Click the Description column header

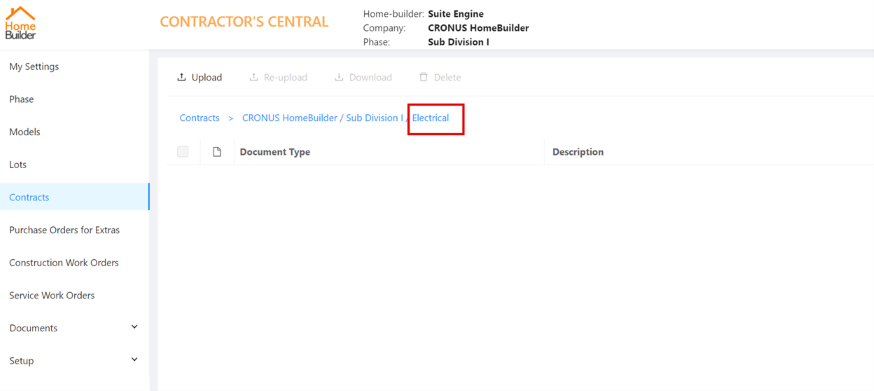coord(578,152)
